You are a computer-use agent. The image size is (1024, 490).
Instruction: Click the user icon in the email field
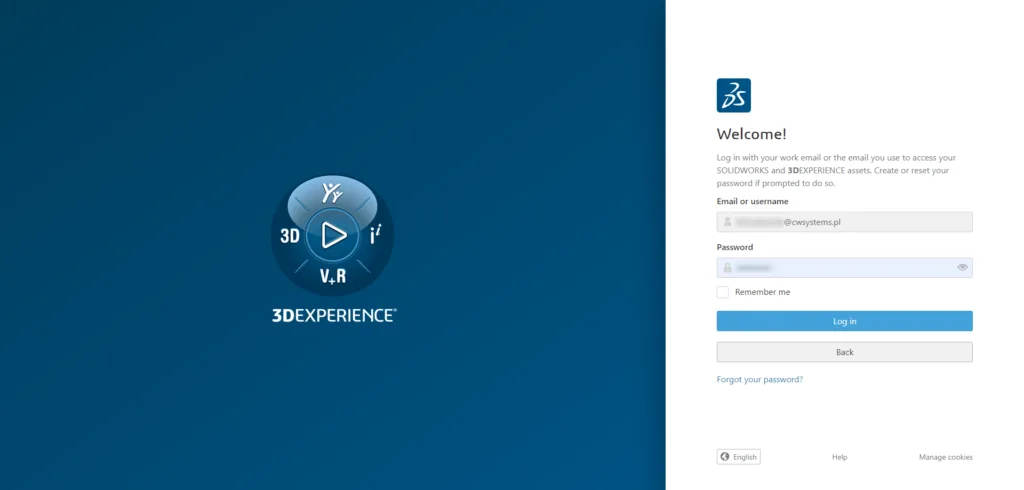pyautogui.click(x=727, y=222)
